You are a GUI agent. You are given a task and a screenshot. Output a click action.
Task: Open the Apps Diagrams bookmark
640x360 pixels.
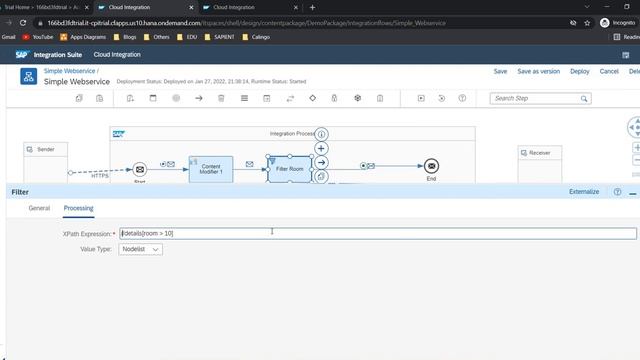tap(83, 37)
